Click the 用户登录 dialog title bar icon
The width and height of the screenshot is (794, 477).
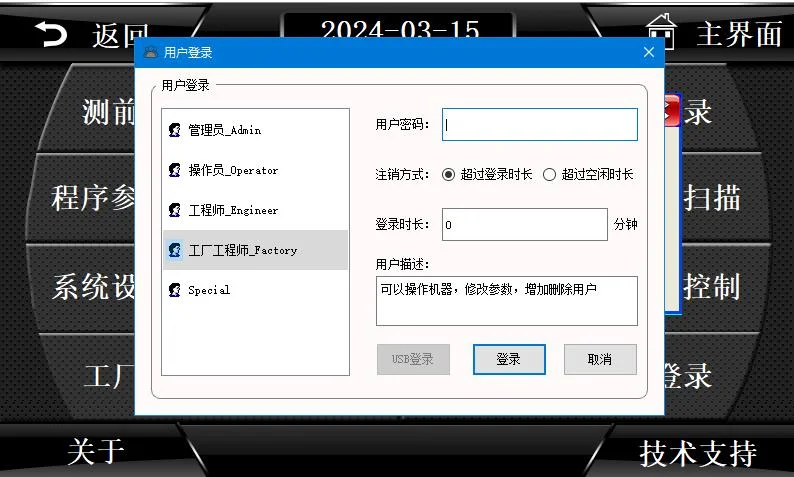[x=151, y=52]
